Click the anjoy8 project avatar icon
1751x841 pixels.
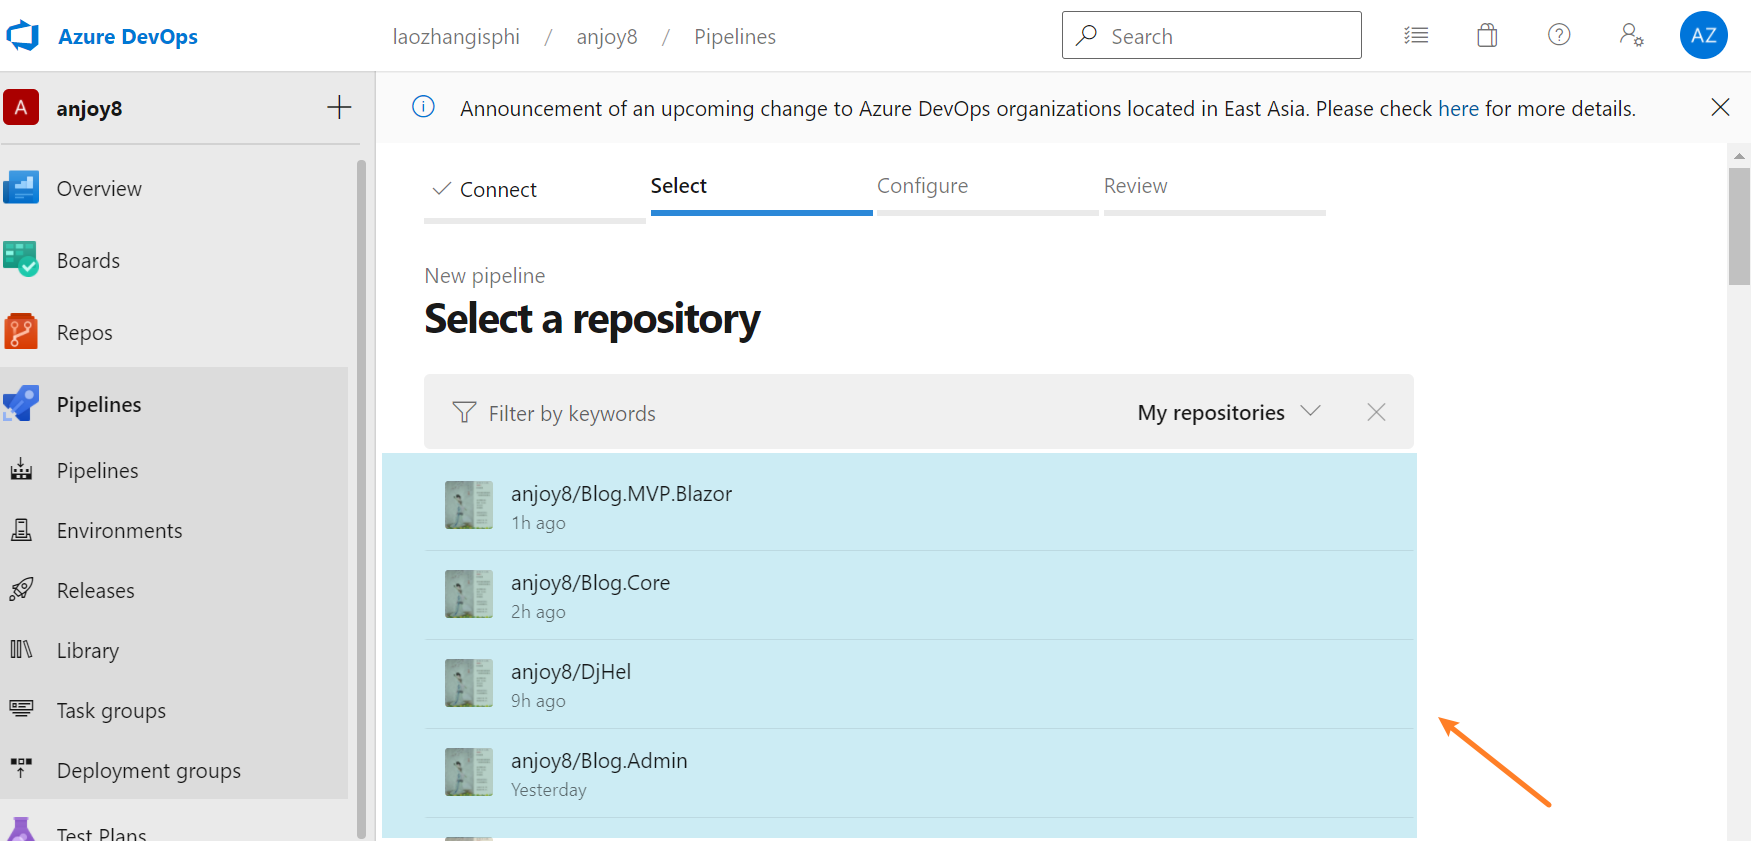click(x=21, y=107)
